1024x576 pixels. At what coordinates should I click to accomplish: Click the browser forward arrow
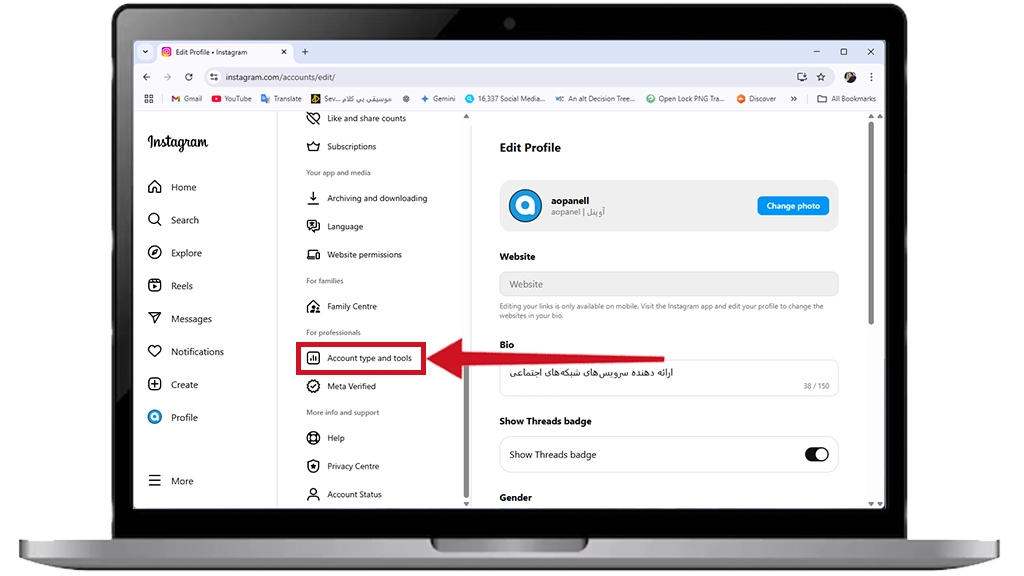click(168, 77)
